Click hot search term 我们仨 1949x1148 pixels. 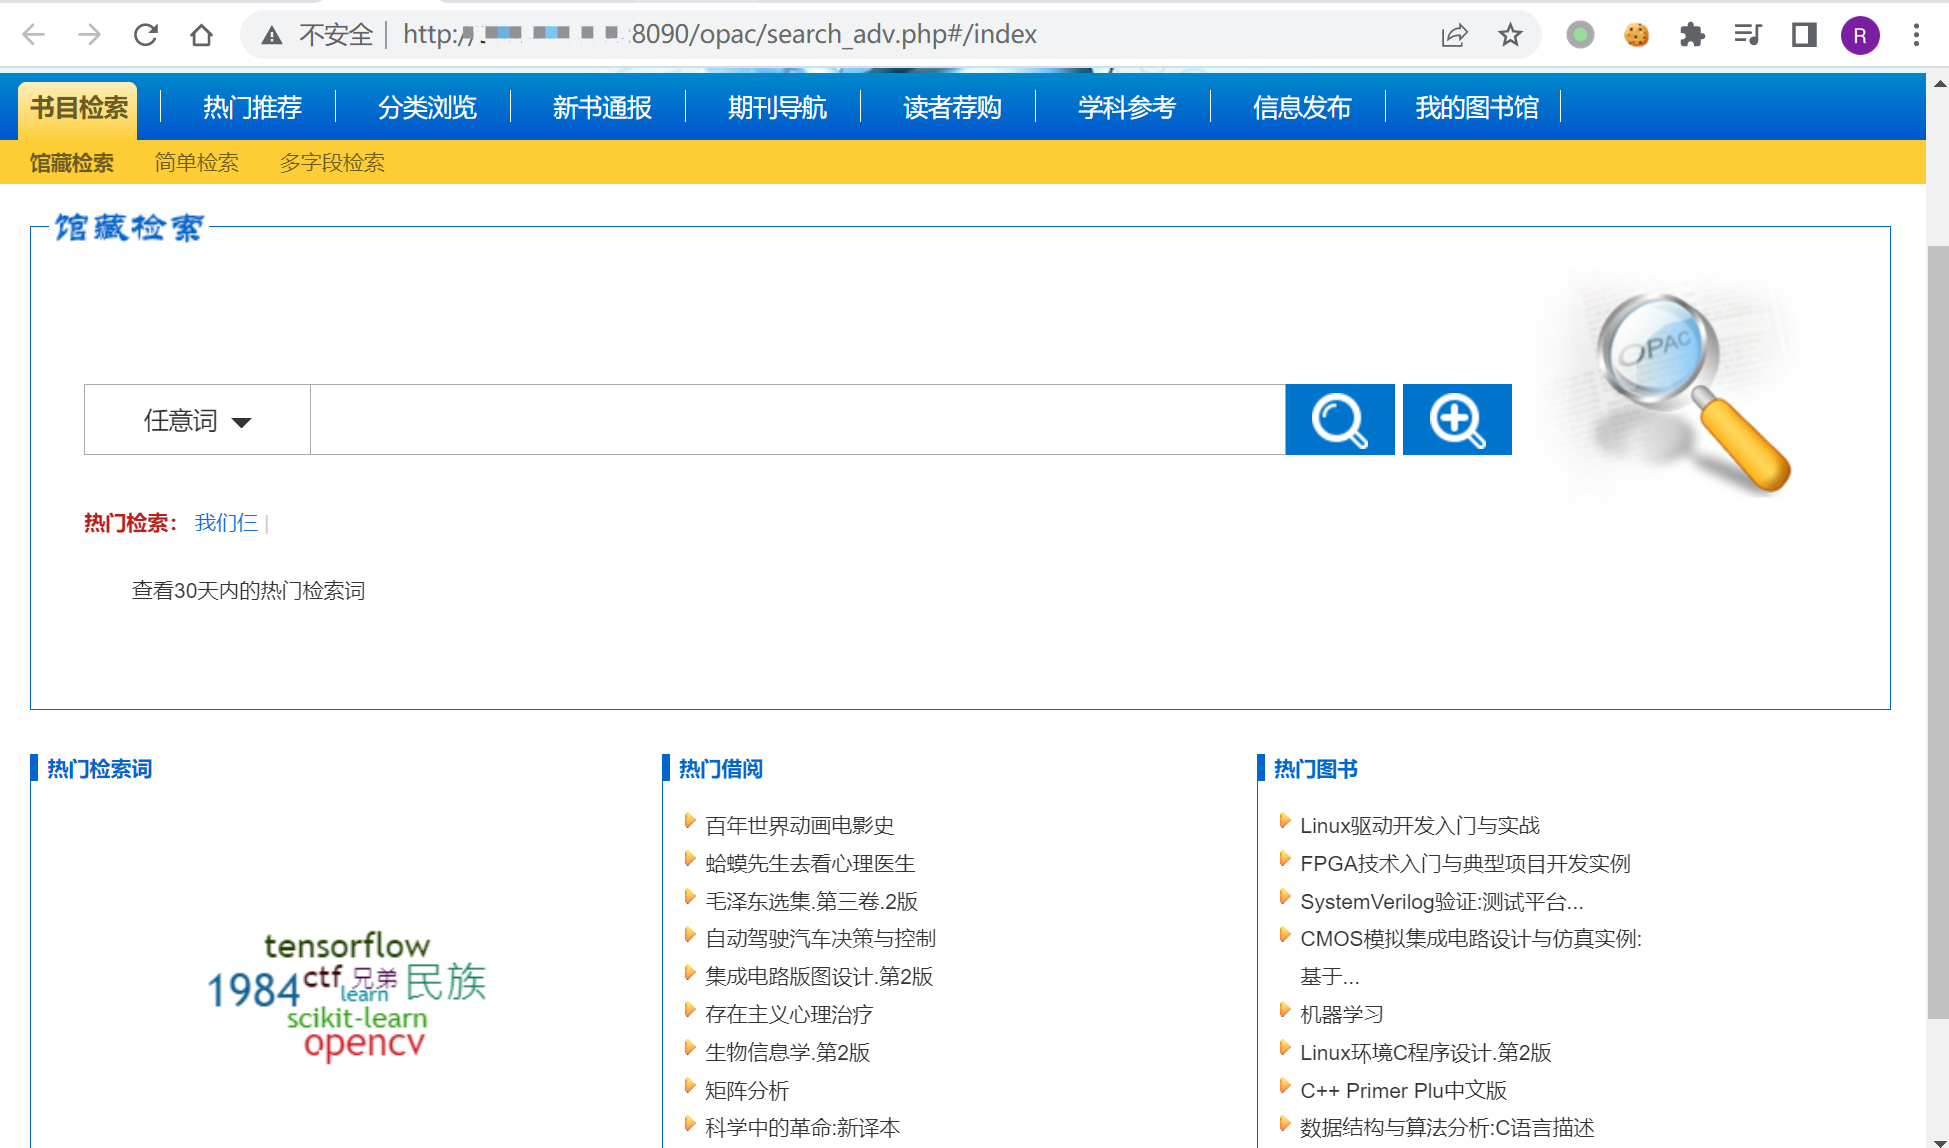[x=226, y=523]
